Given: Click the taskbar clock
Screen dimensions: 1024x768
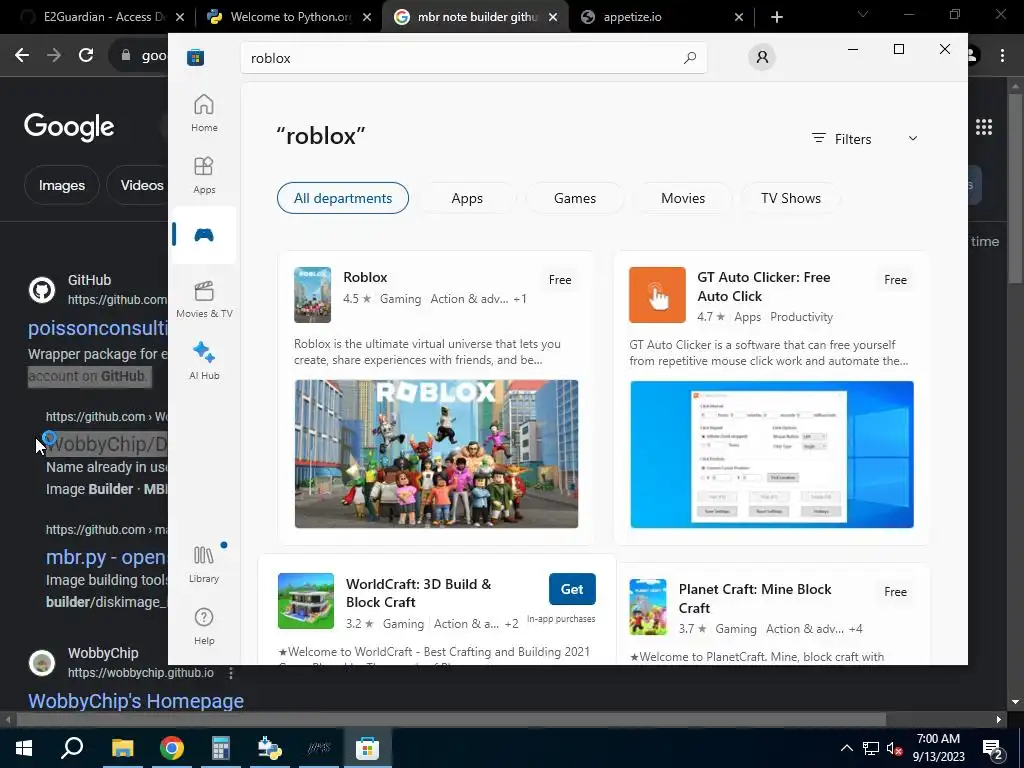Looking at the screenshot, I should (x=938, y=748).
